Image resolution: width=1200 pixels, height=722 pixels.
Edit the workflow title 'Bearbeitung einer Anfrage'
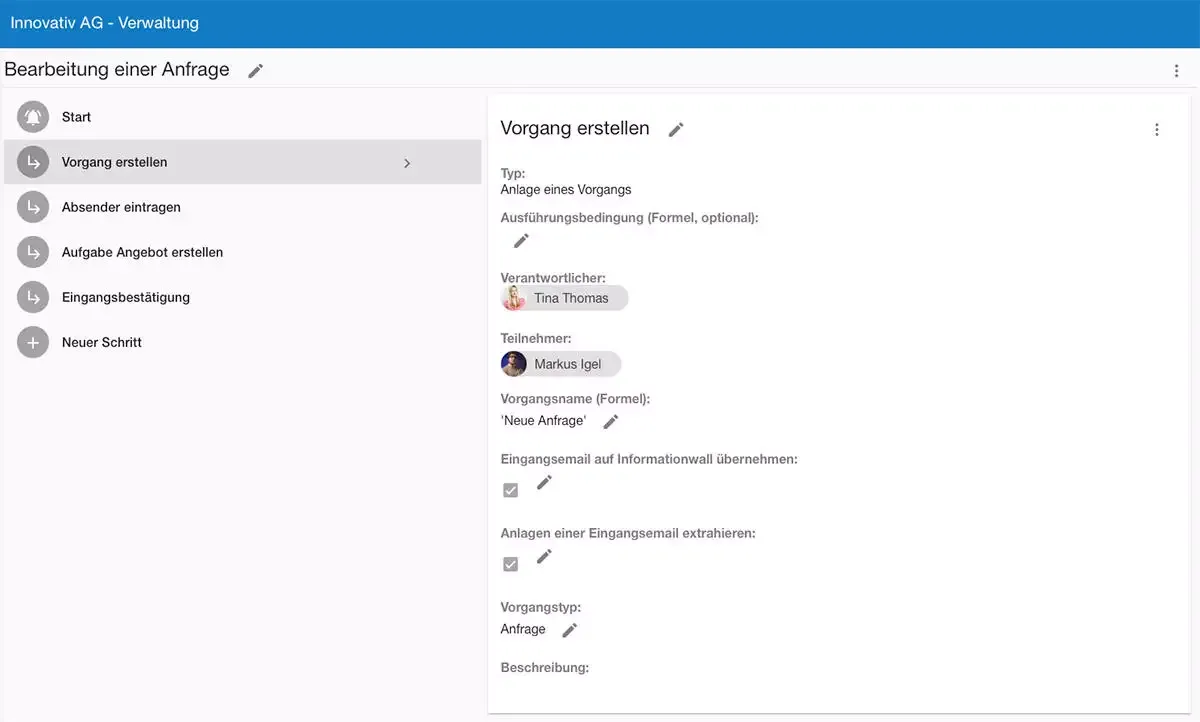click(x=256, y=70)
